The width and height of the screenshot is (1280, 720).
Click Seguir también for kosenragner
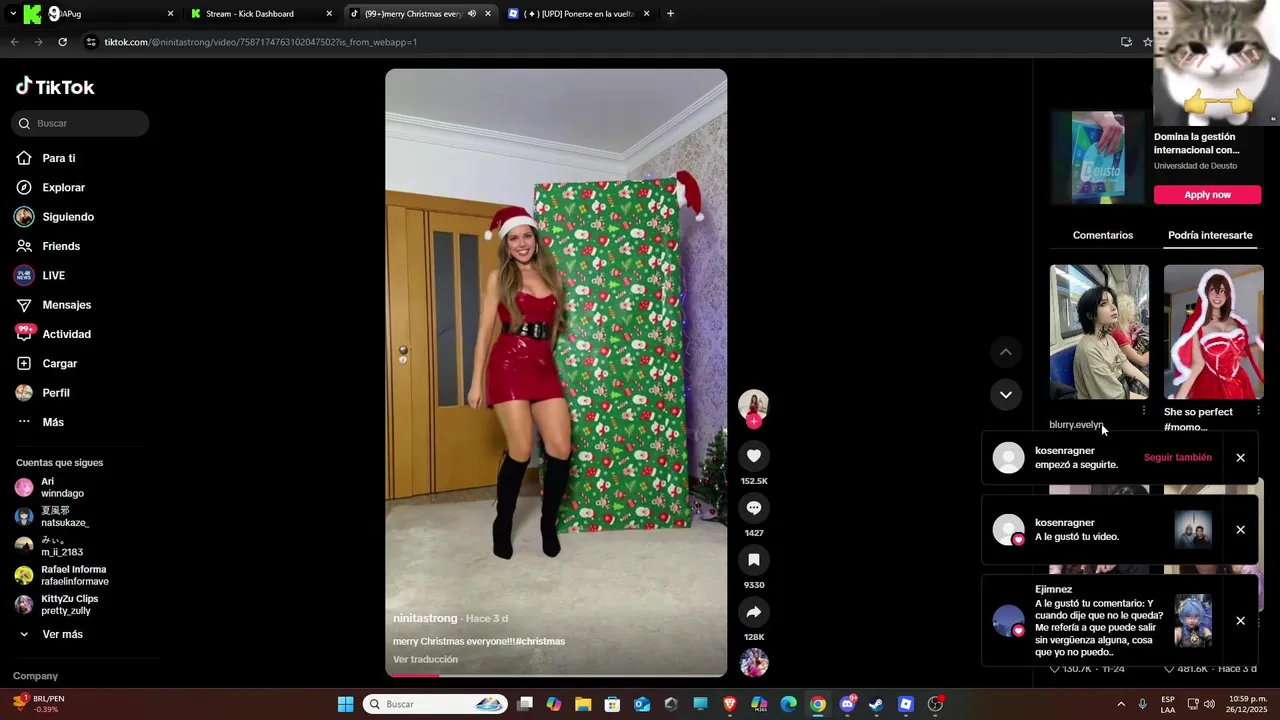pyautogui.click(x=1177, y=457)
